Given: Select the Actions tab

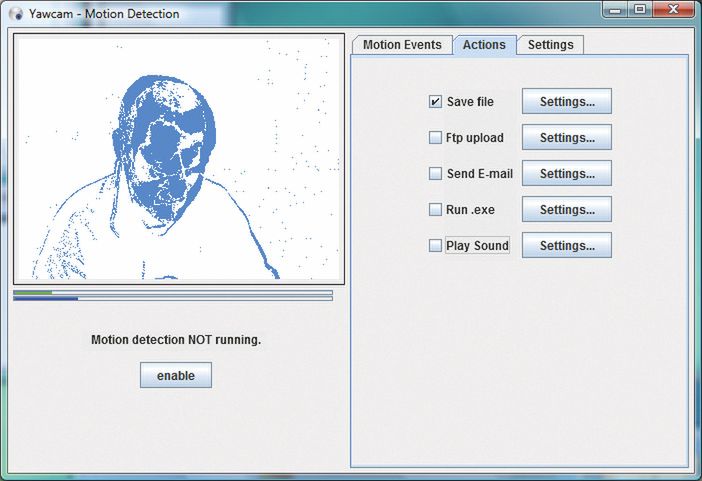Looking at the screenshot, I should 484,45.
